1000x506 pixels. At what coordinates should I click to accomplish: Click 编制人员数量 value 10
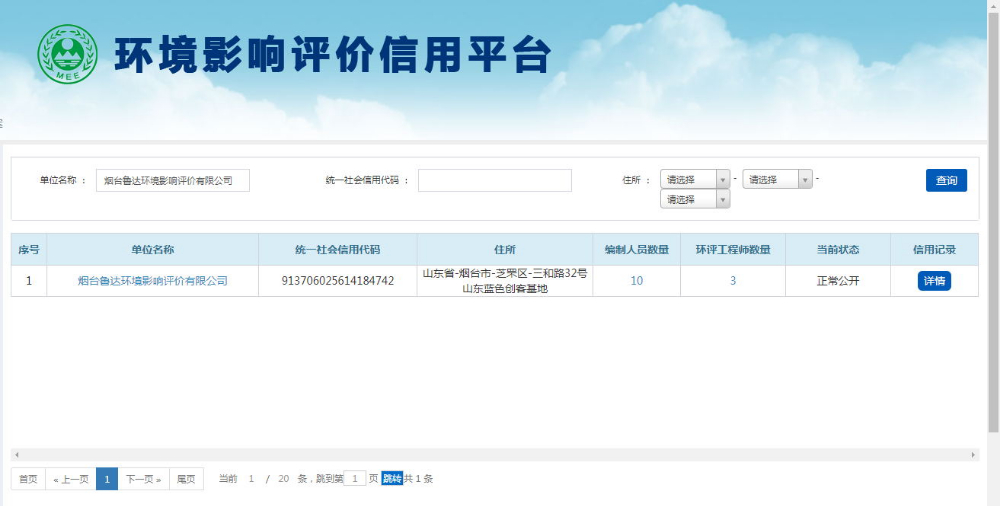(x=636, y=281)
